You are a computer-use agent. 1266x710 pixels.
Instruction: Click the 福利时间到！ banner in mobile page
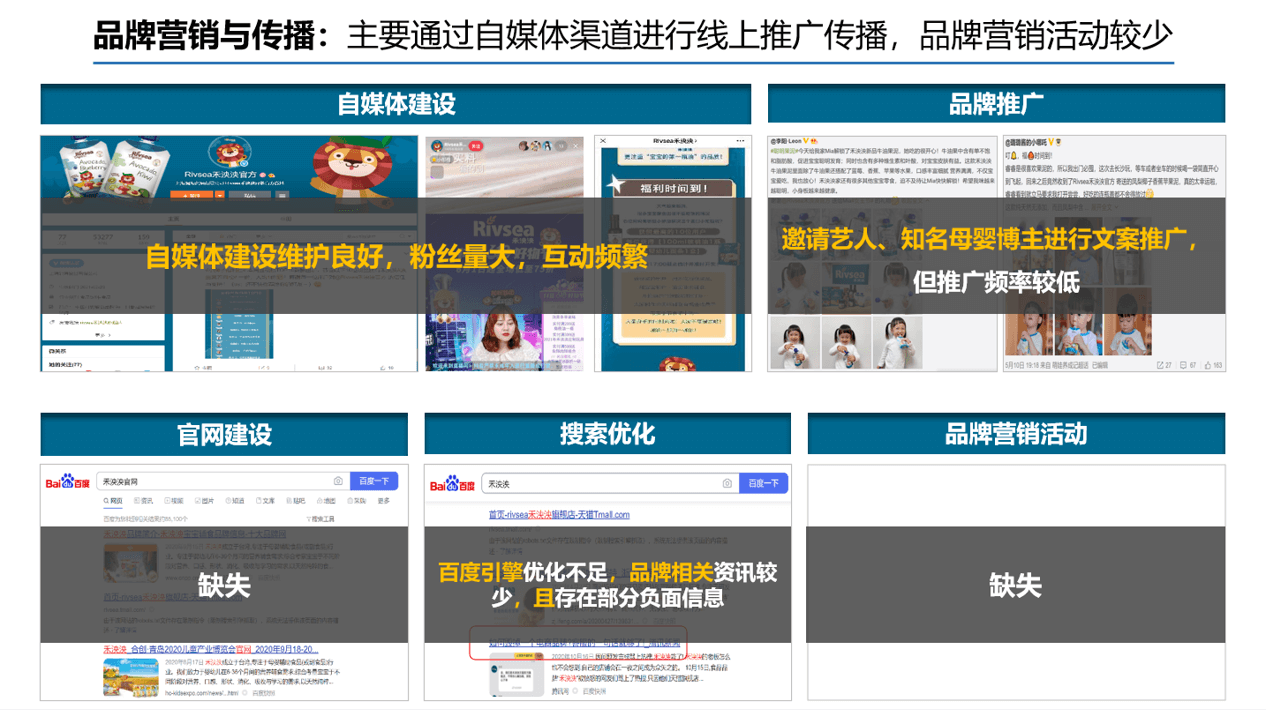pos(672,187)
